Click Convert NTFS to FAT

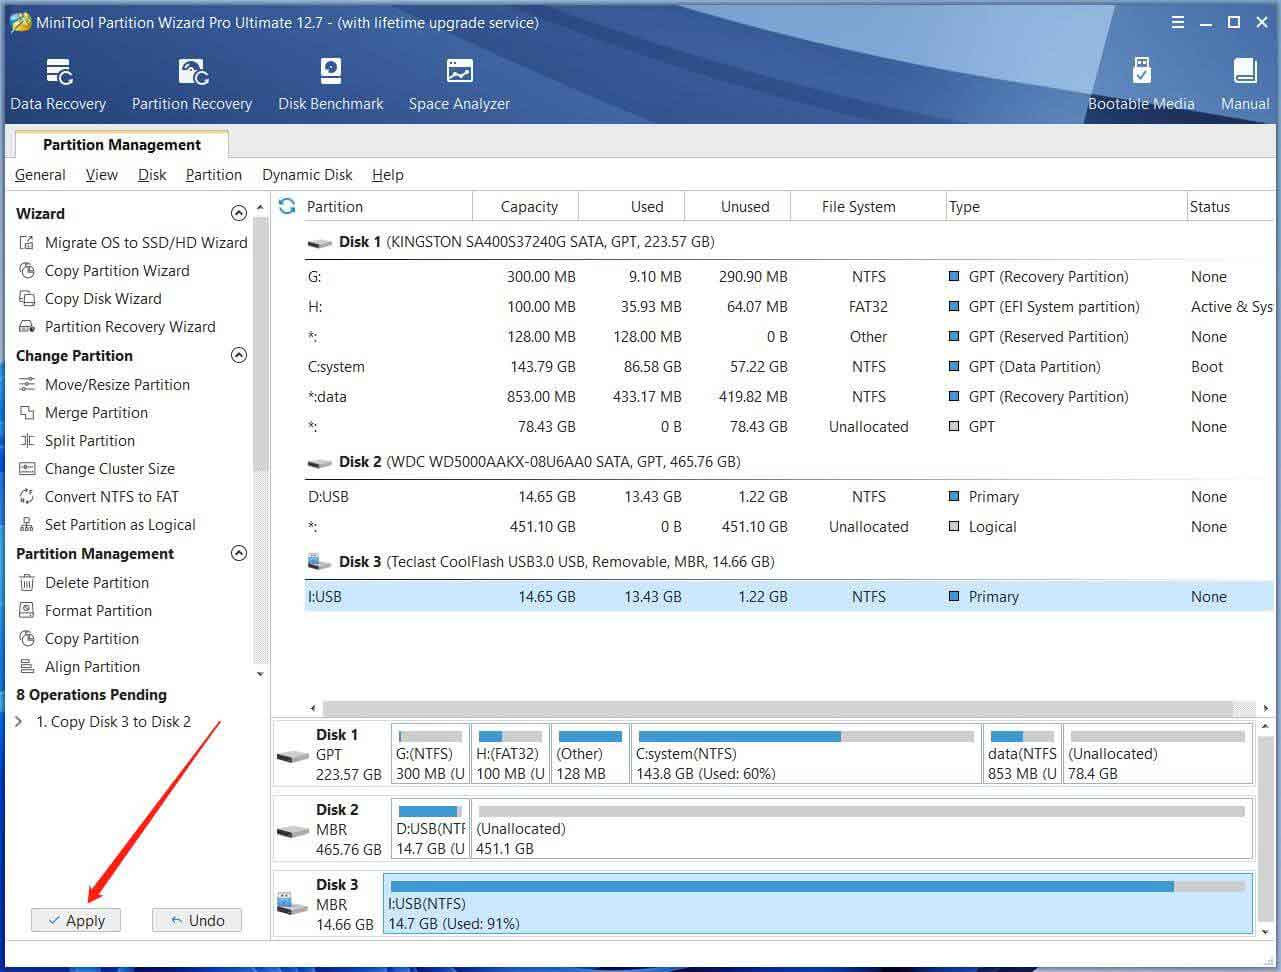(98, 496)
